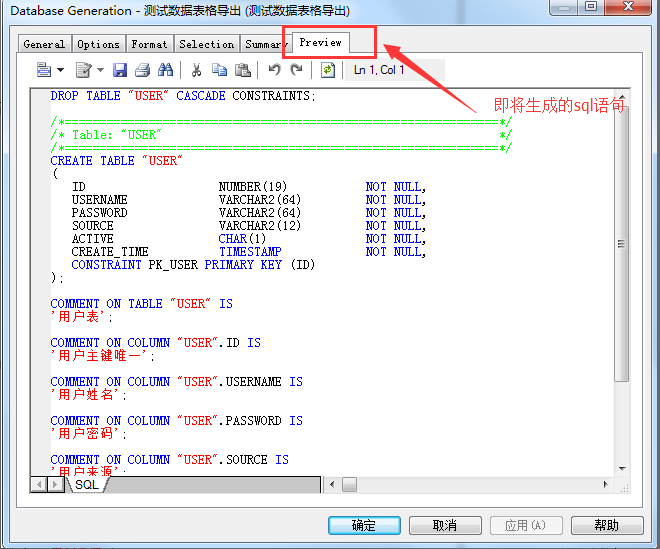Paste from clipboard icon
Viewport: 660px width, 549px height.
coord(242,70)
